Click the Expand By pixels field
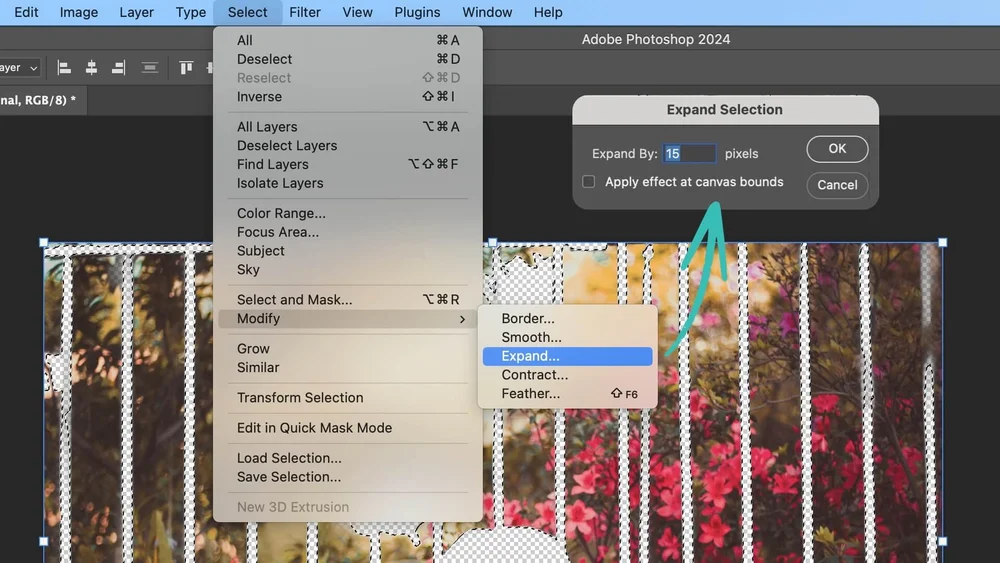Image resolution: width=1000 pixels, height=563 pixels. [689, 154]
